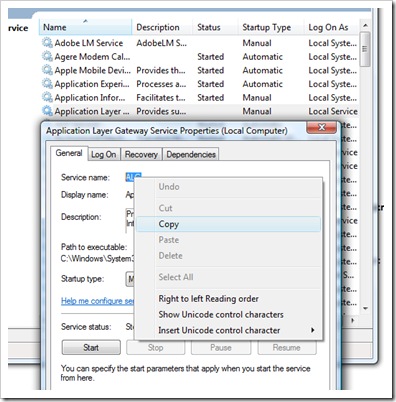The height and width of the screenshot is (402, 396).
Task: Select the Application Infor... row name
Action: [90, 97]
